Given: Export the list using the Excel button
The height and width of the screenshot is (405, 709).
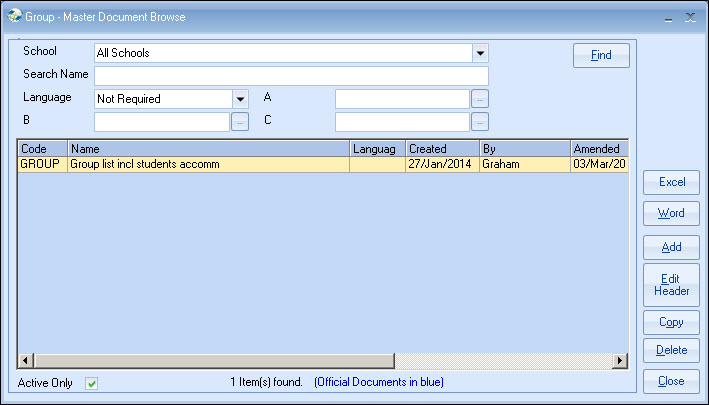Looking at the screenshot, I should click(x=671, y=182).
